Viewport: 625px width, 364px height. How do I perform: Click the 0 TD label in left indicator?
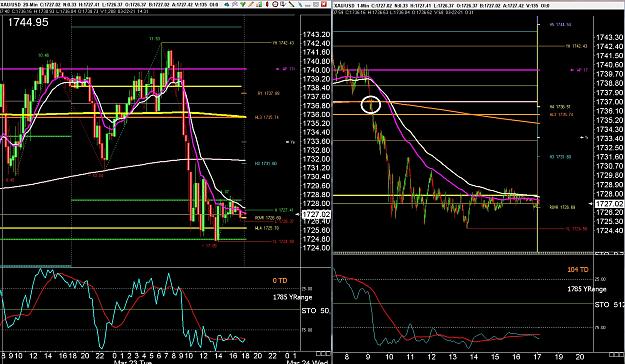[280, 281]
